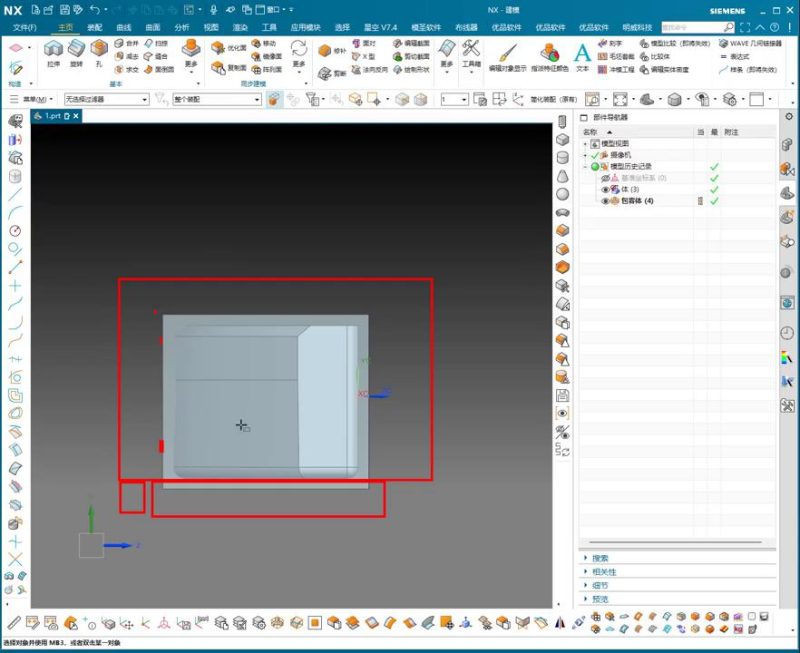Expand the 搜索 panel section
The height and width of the screenshot is (653, 800).
point(600,558)
